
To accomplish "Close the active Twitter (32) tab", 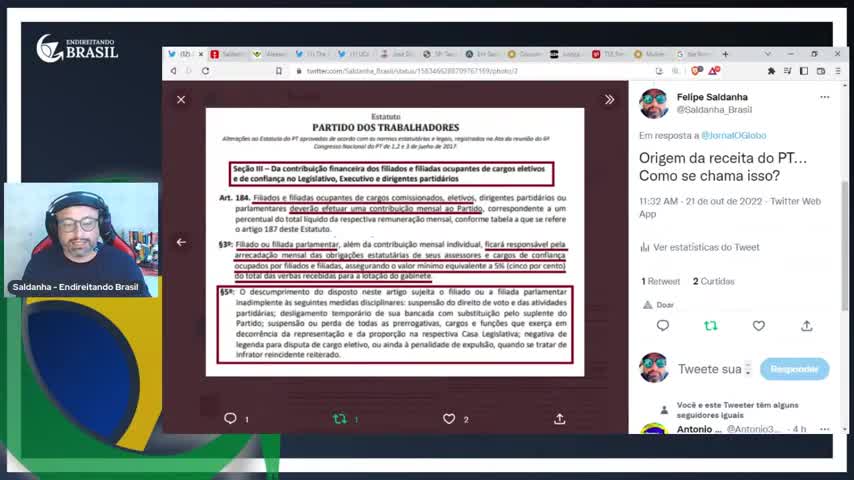I will (200, 54).
